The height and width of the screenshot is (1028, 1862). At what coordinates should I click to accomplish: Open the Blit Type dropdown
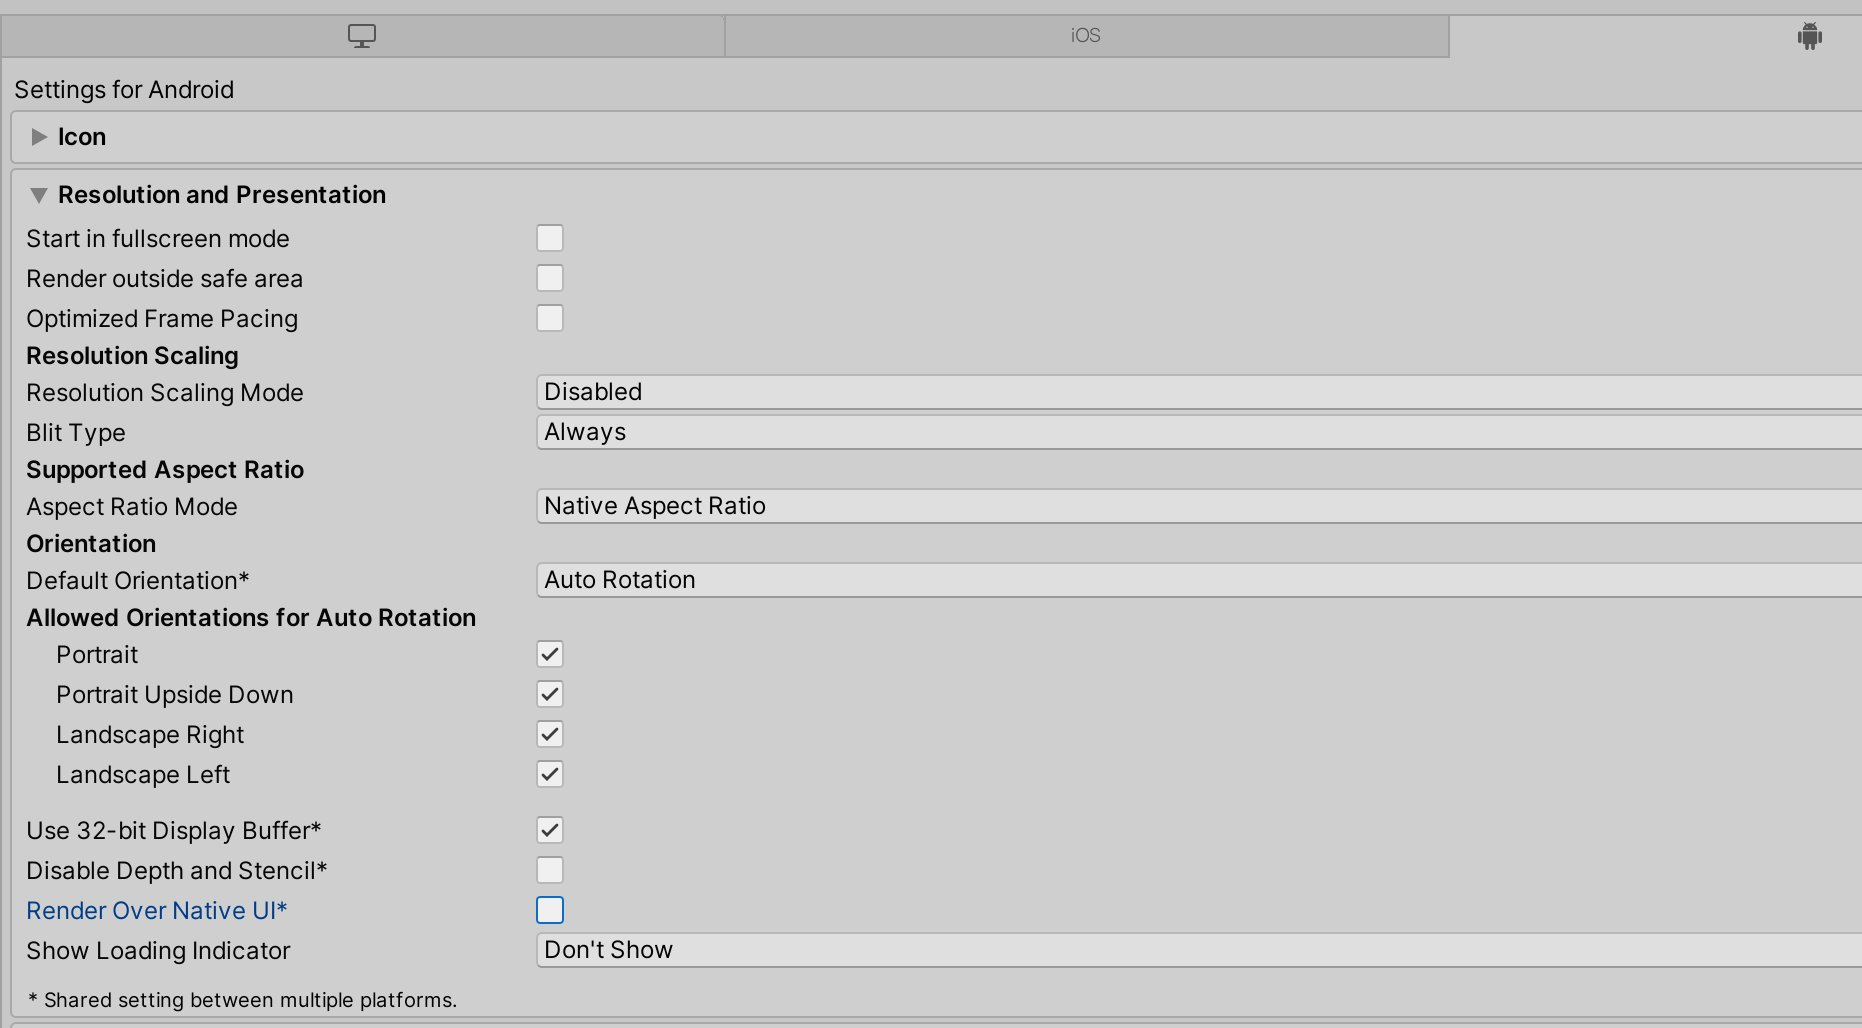pos(1199,432)
